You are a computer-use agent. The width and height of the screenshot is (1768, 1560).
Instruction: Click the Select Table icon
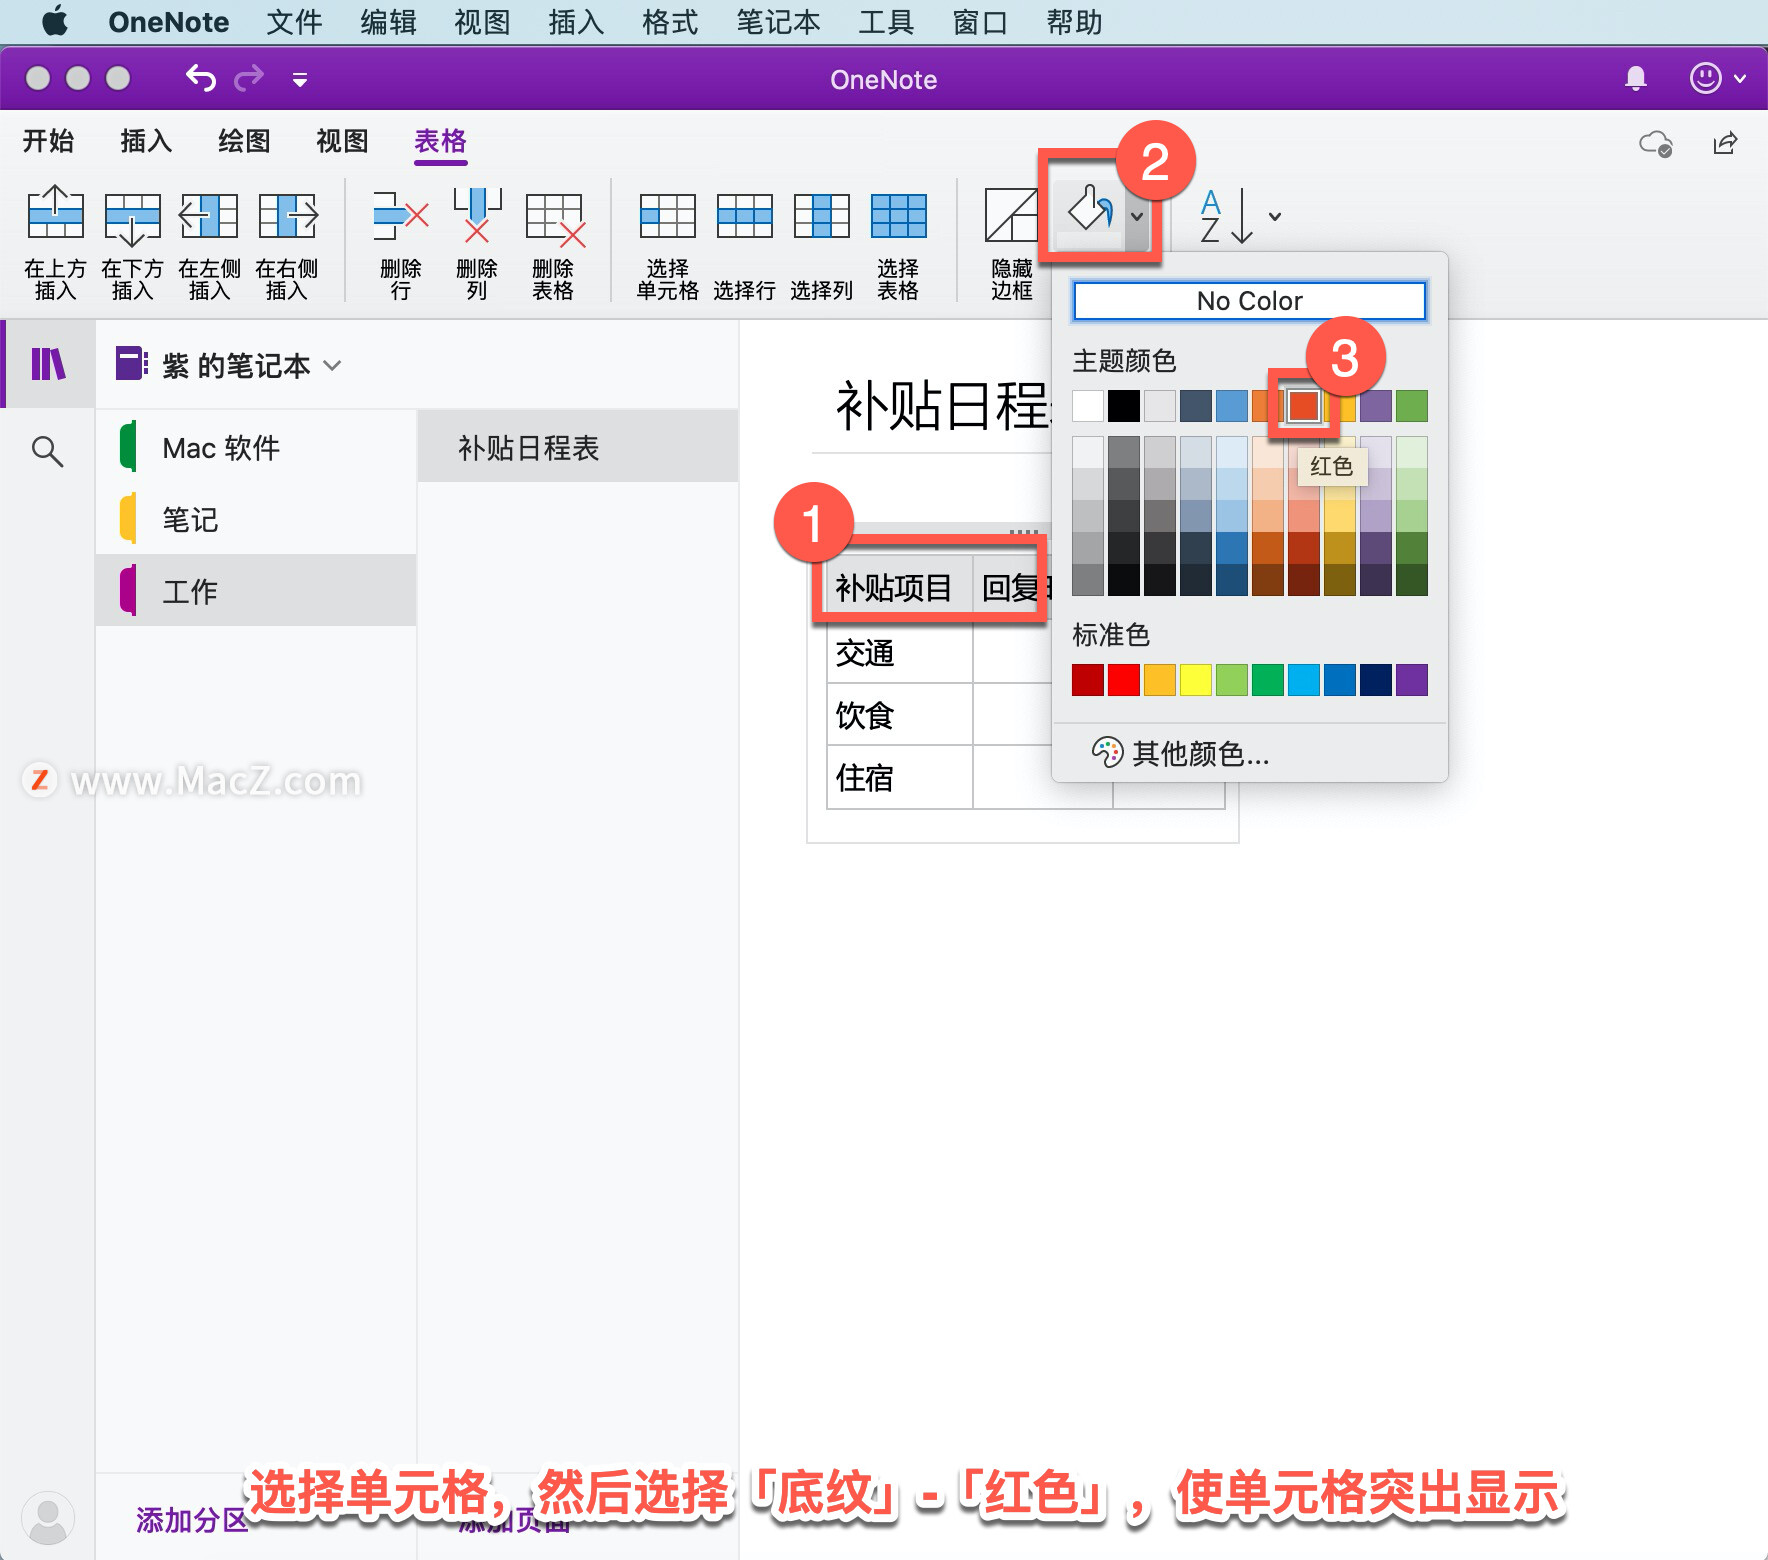(898, 215)
